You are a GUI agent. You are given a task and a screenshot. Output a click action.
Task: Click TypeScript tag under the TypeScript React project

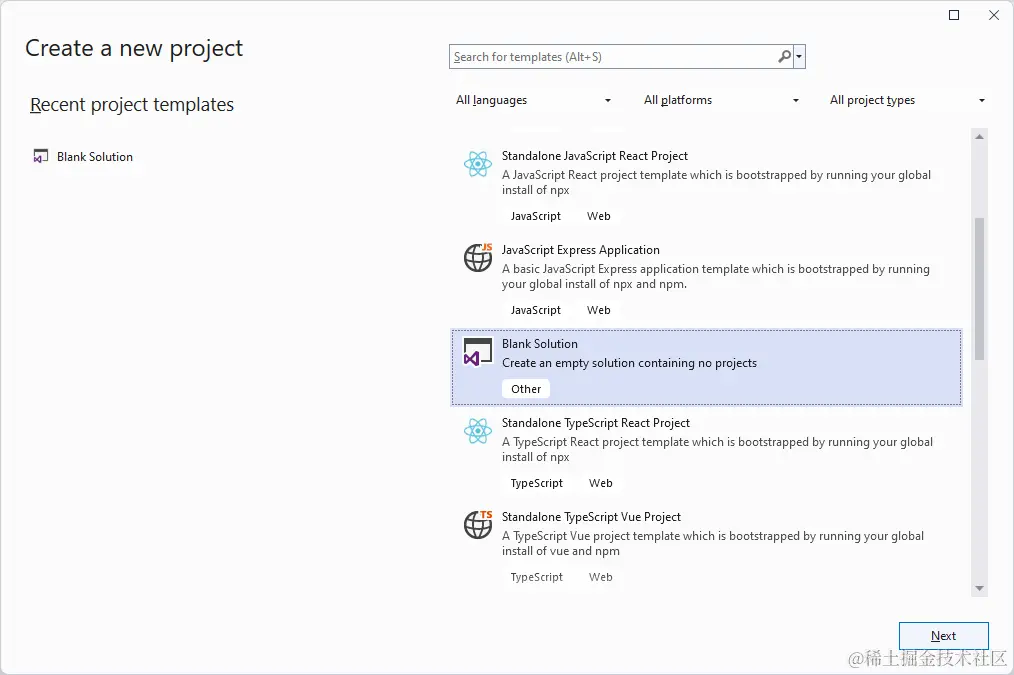pyautogui.click(x=537, y=483)
